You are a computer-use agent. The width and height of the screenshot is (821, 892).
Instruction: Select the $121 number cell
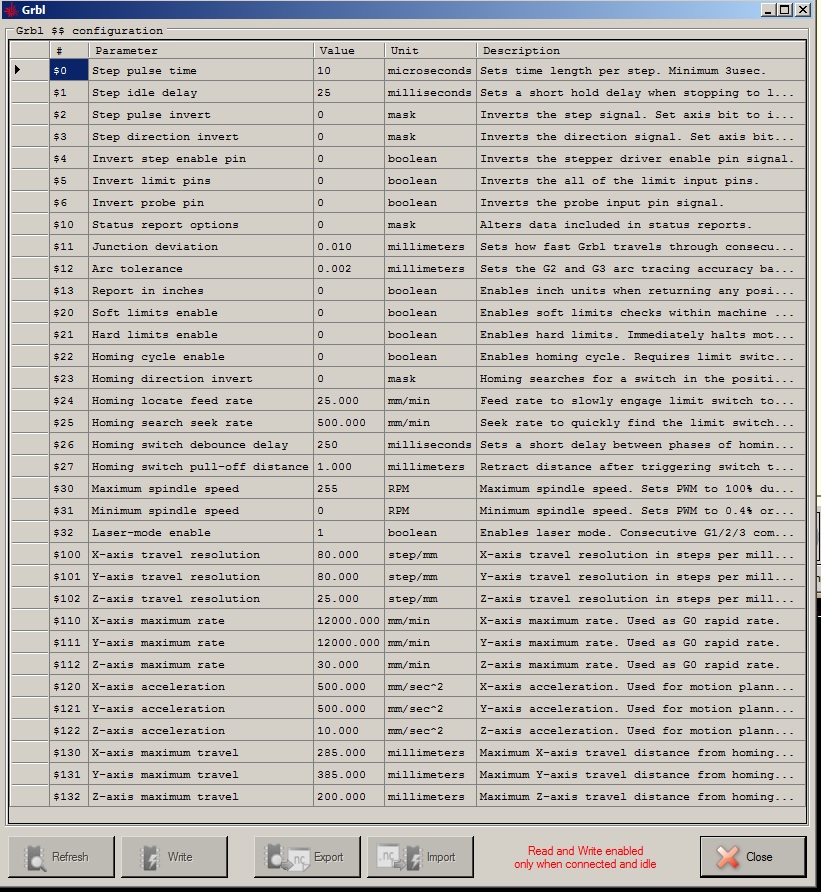click(69, 708)
